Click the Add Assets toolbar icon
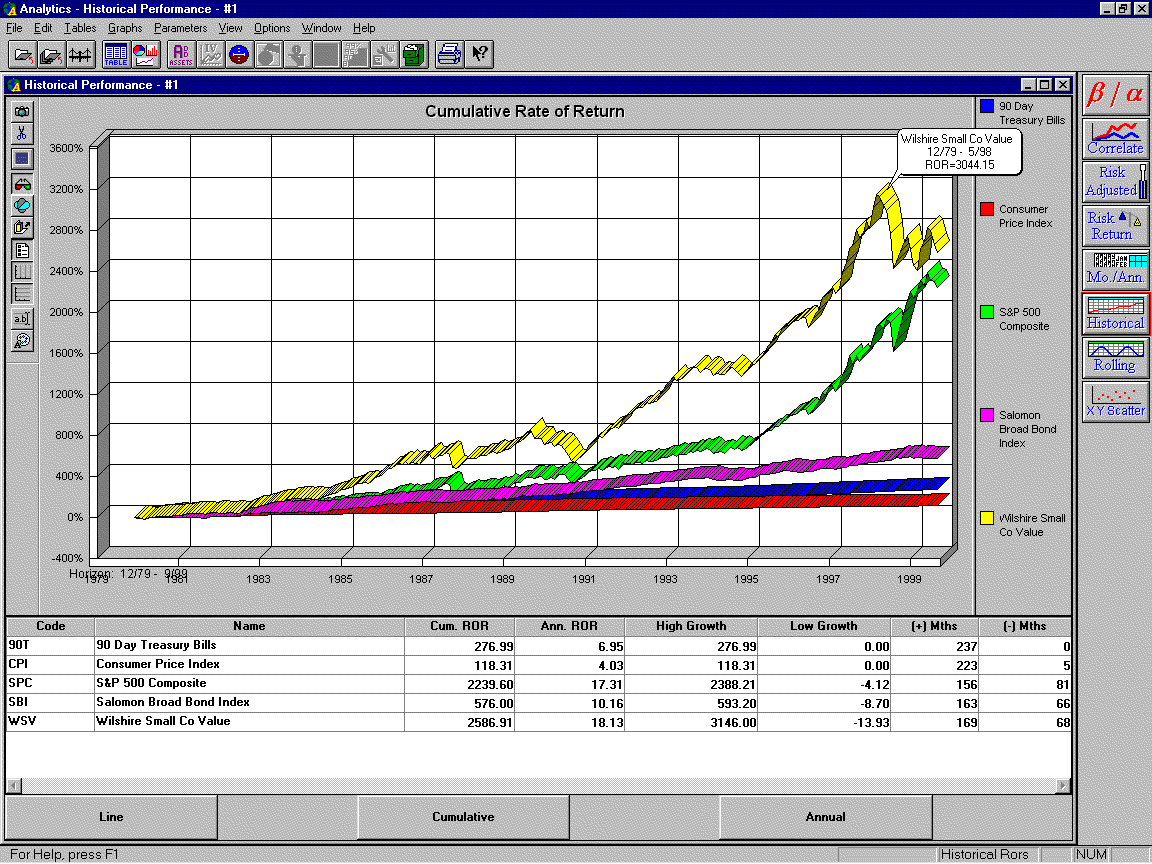 tap(181, 54)
